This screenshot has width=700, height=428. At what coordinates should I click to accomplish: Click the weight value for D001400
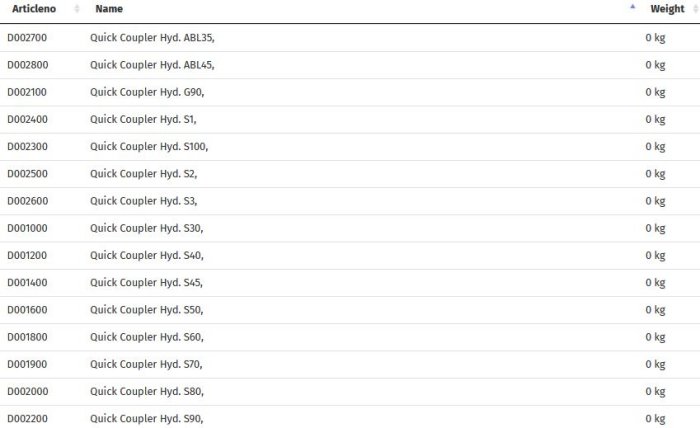point(655,282)
